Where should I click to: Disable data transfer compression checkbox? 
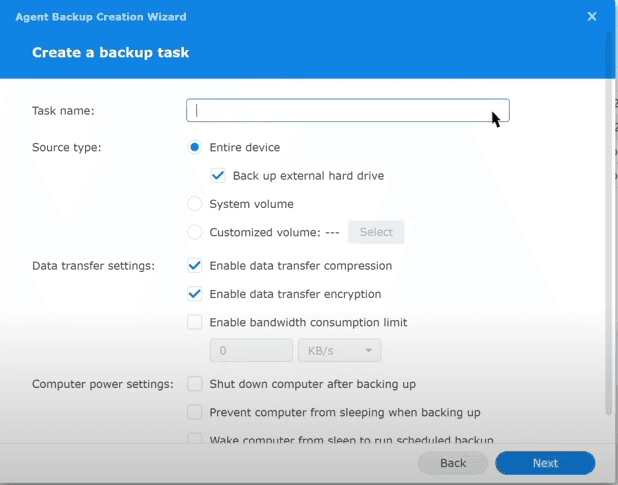195,266
